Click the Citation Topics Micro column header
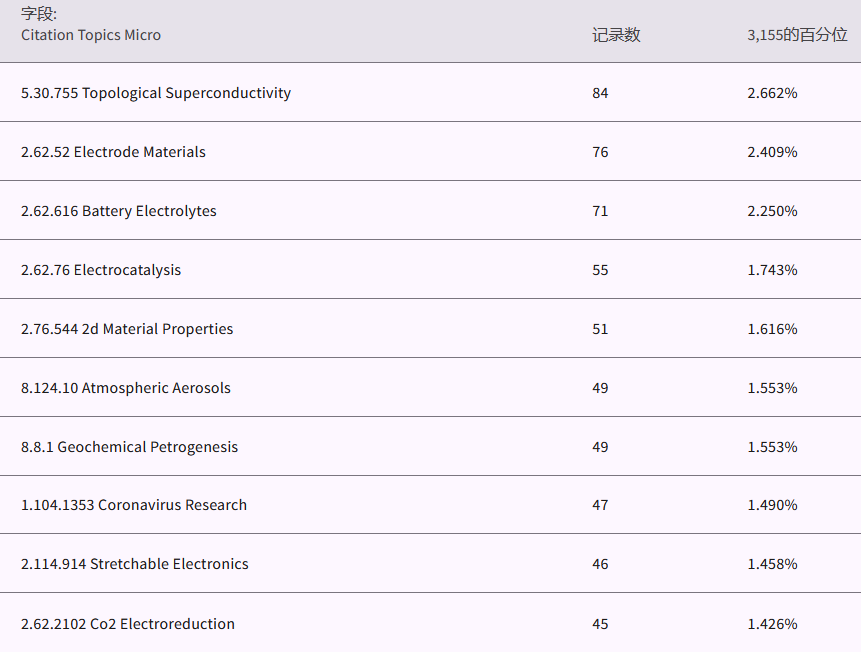 coord(91,35)
